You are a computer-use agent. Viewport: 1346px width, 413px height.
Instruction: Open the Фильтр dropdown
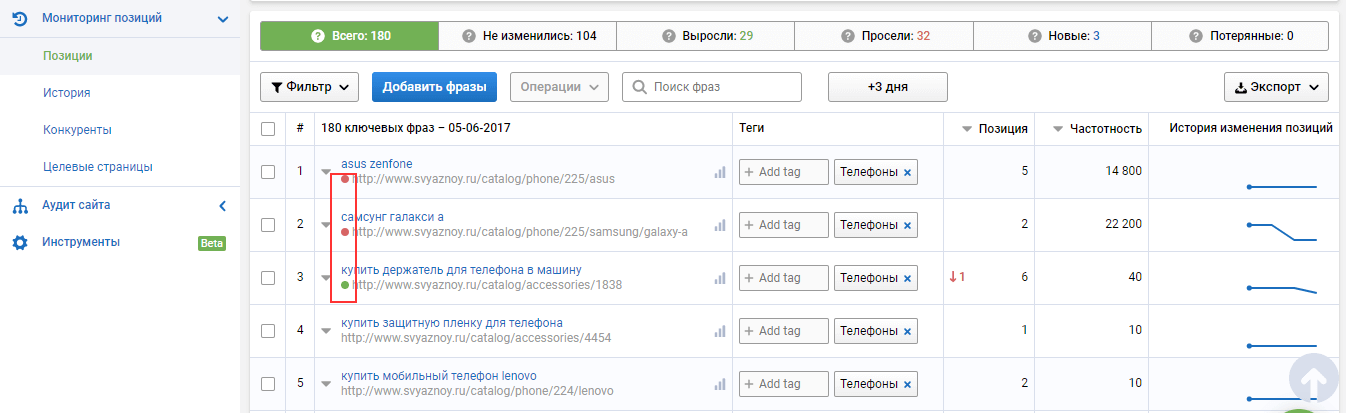coord(310,87)
